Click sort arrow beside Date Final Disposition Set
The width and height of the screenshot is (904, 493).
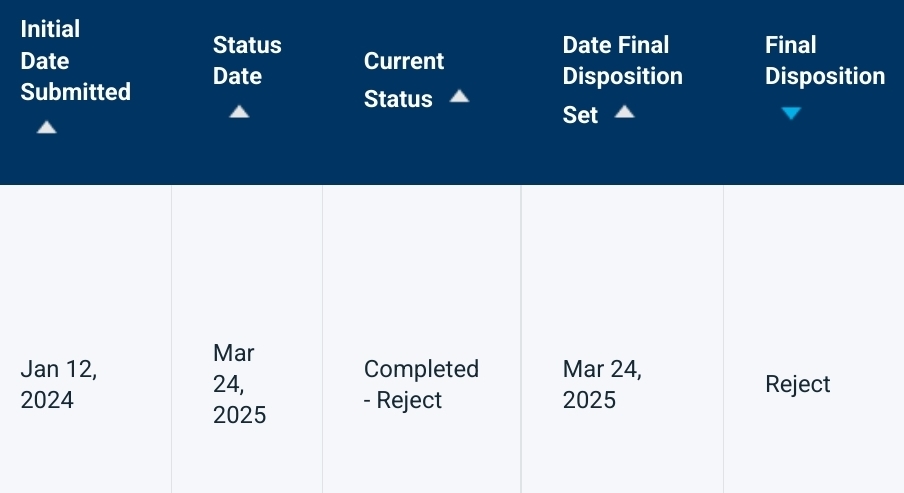pyautogui.click(x=624, y=112)
